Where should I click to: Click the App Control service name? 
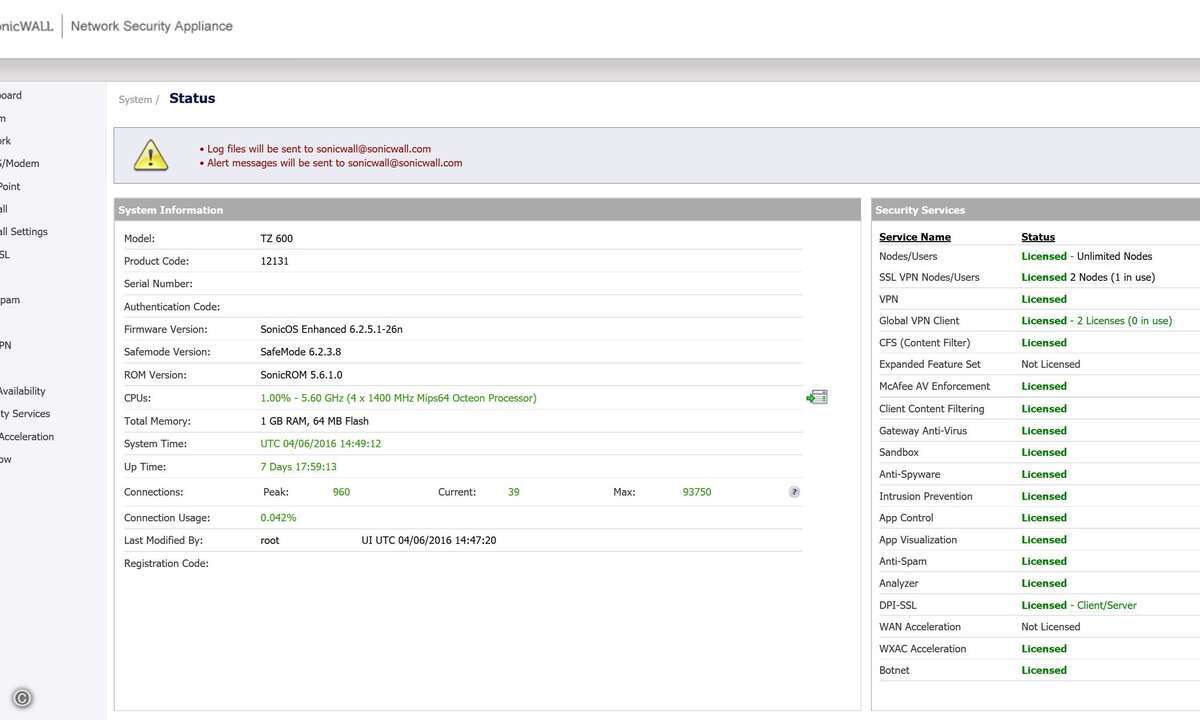pyautogui.click(x=906, y=518)
